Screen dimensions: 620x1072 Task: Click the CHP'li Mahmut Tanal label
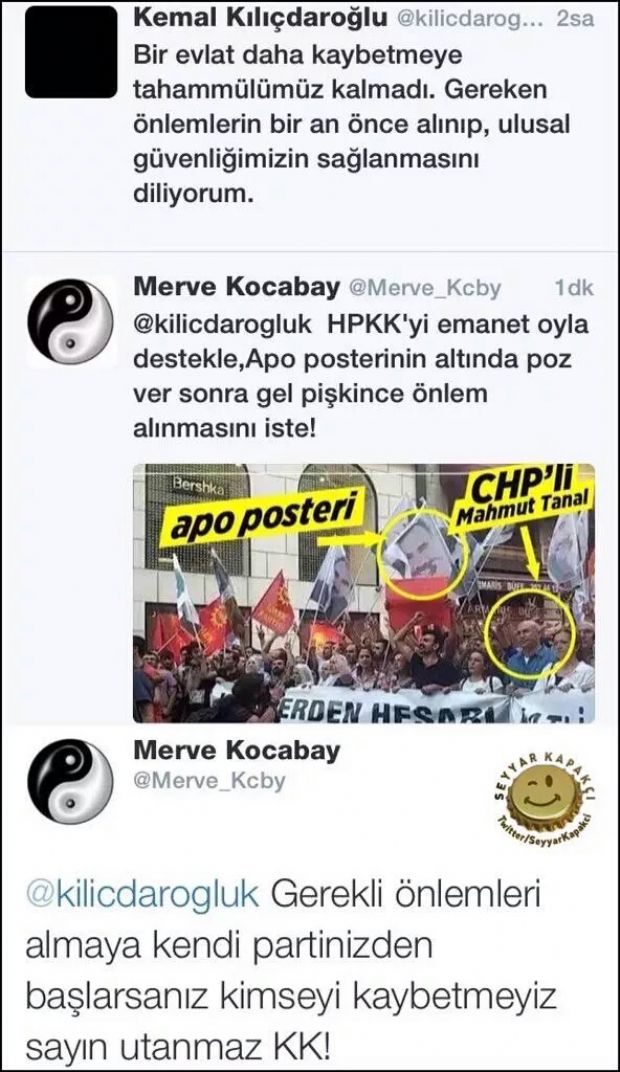[518, 496]
